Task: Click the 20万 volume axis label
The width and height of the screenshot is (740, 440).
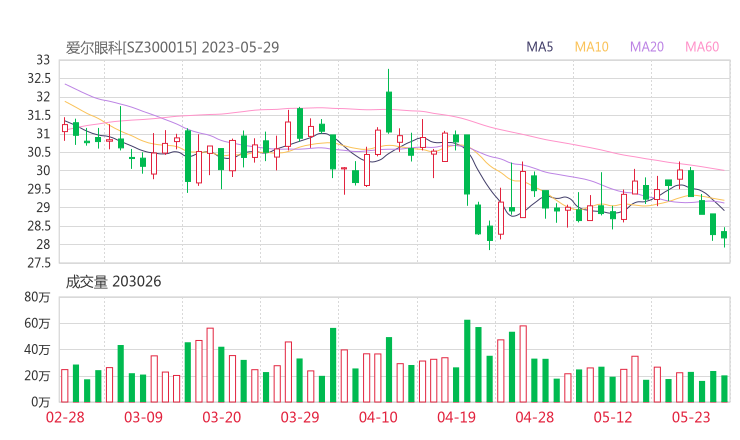Action: [x=37, y=376]
